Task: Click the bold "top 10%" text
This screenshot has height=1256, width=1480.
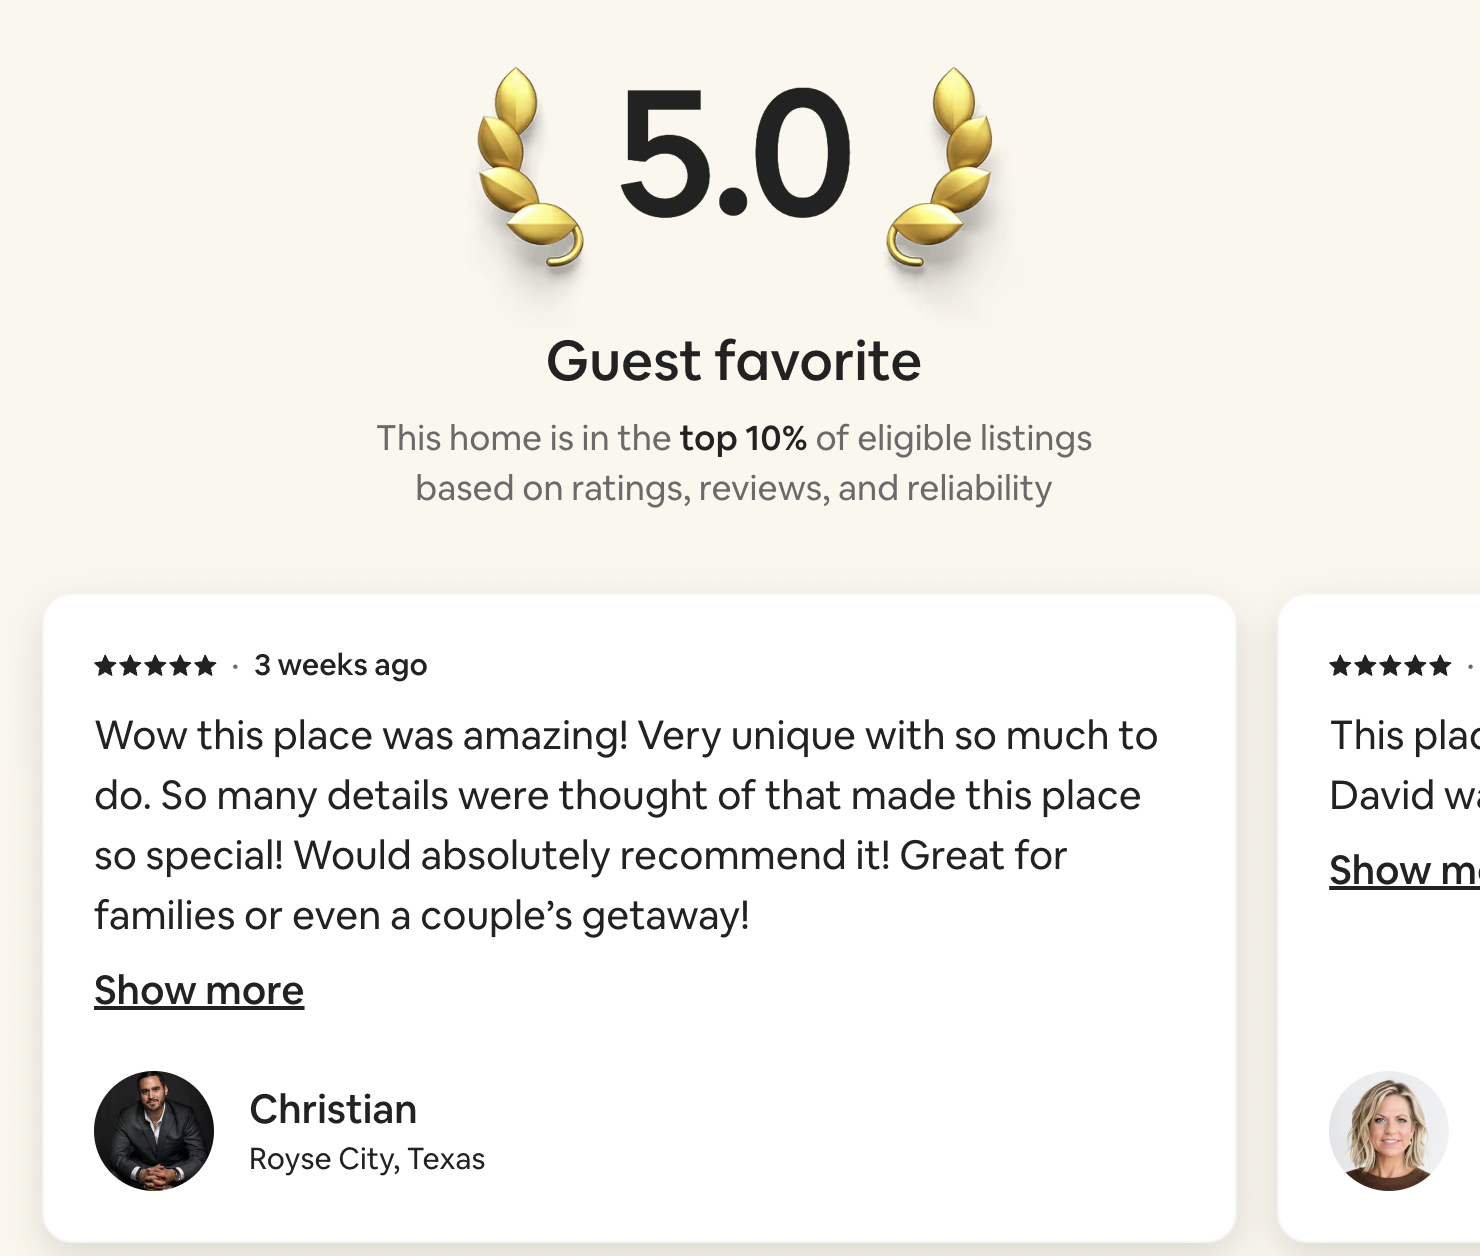Action: [743, 438]
